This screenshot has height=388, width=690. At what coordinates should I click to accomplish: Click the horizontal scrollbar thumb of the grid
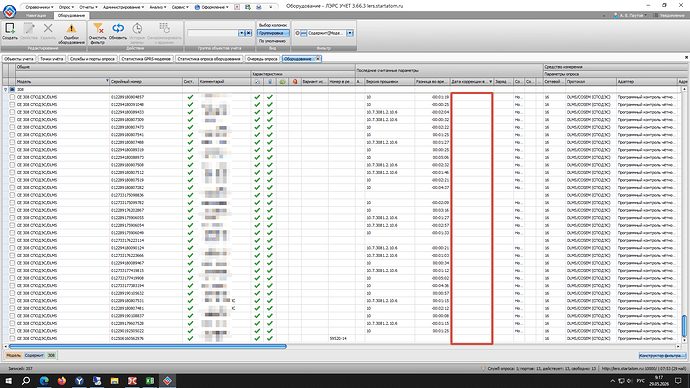[148, 347]
